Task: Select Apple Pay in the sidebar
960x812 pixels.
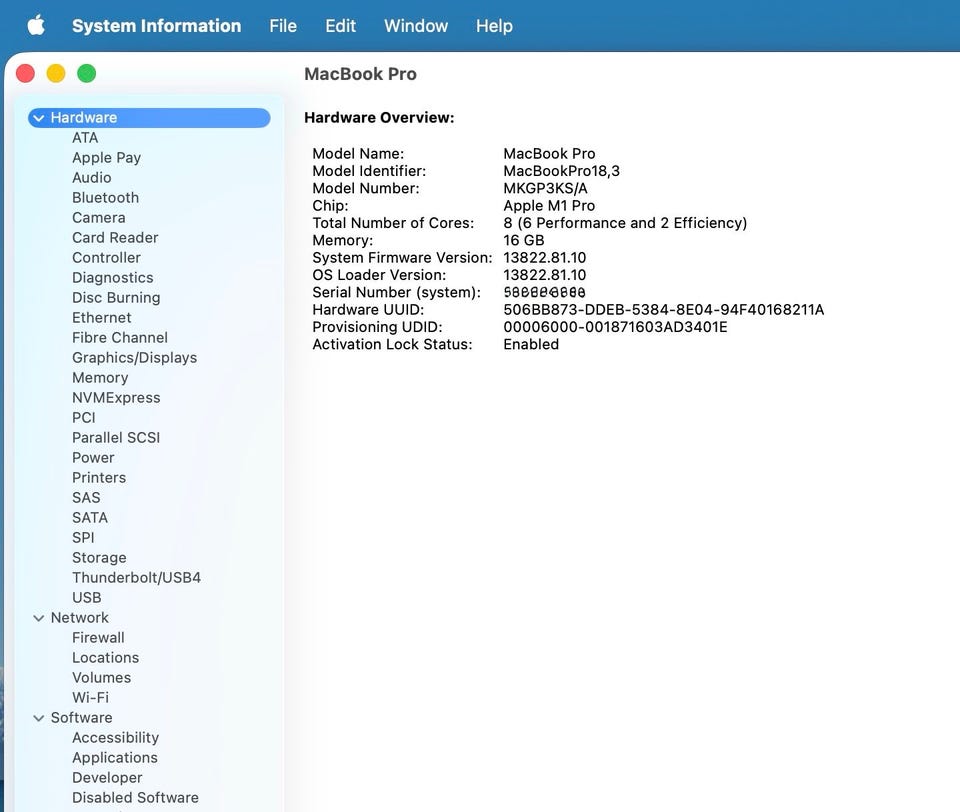Action: click(107, 157)
